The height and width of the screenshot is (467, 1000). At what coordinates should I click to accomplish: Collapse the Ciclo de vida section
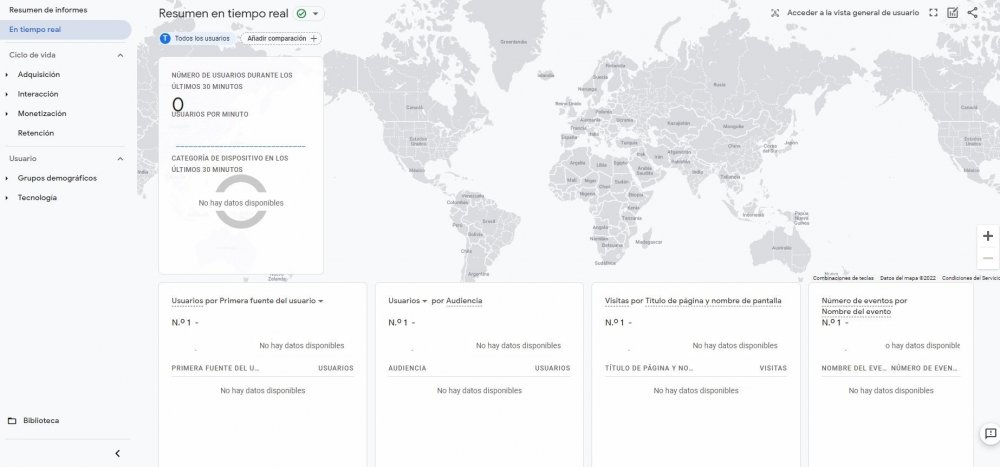pos(120,56)
